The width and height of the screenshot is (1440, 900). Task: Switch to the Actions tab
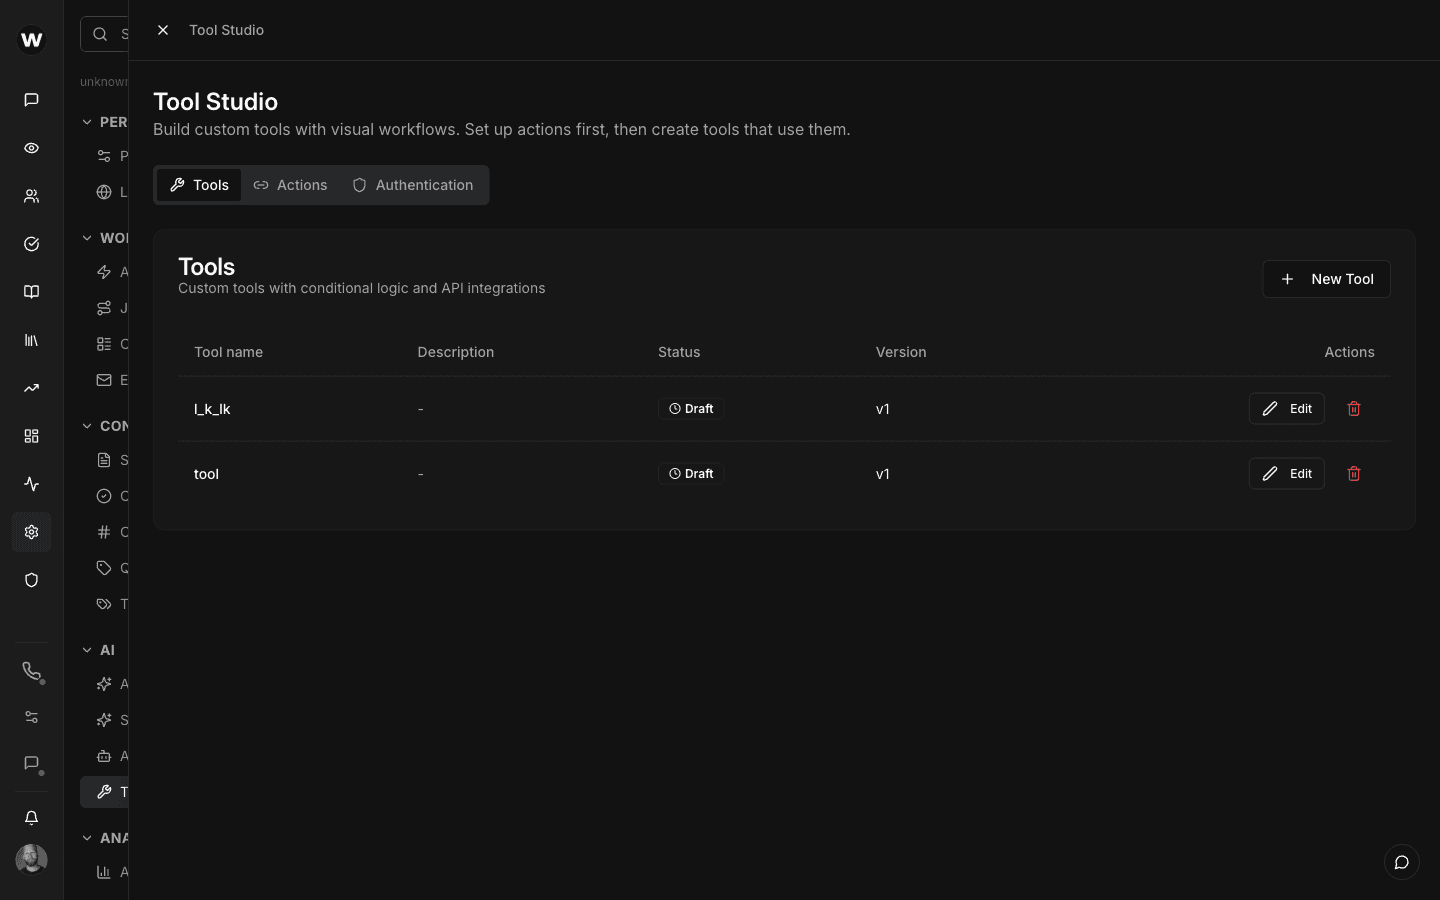[290, 185]
